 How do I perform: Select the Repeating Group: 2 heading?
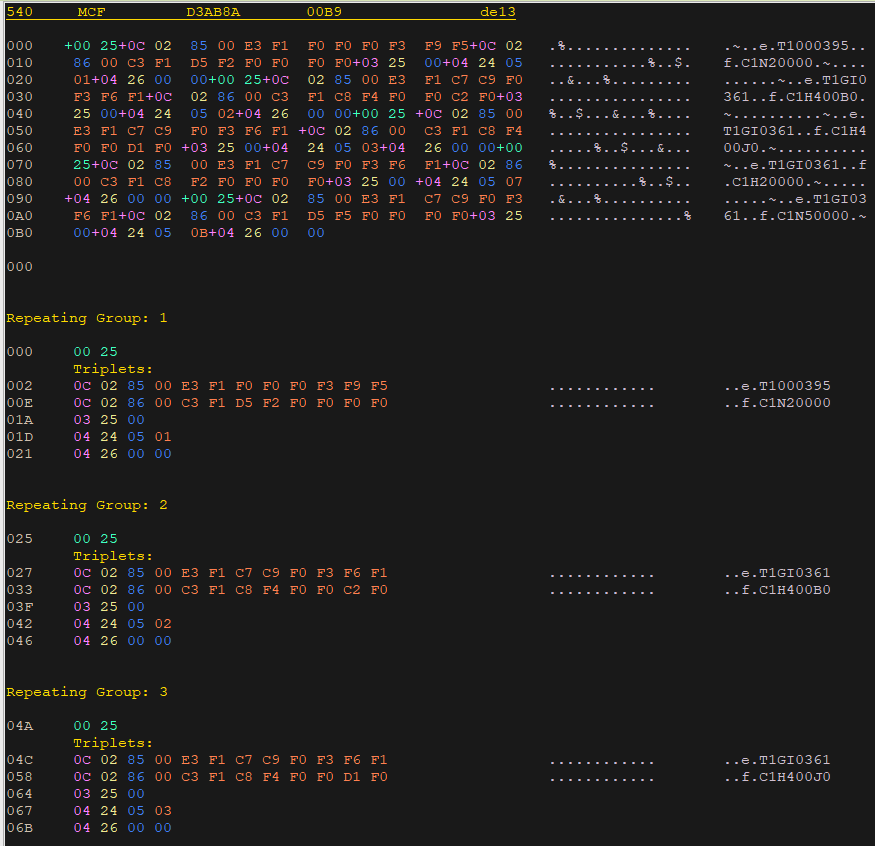pos(87,505)
